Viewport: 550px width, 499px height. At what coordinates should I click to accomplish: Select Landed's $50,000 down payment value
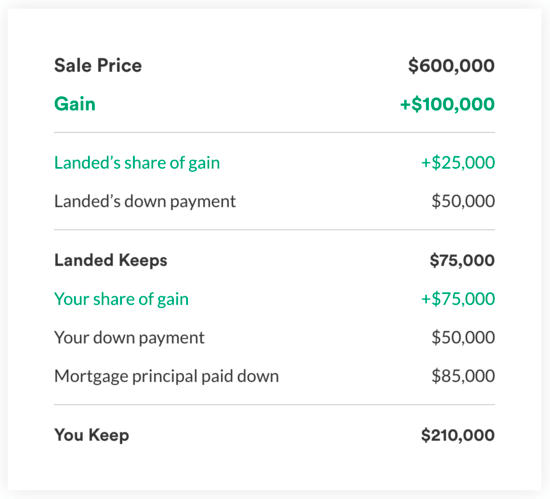coord(463,201)
